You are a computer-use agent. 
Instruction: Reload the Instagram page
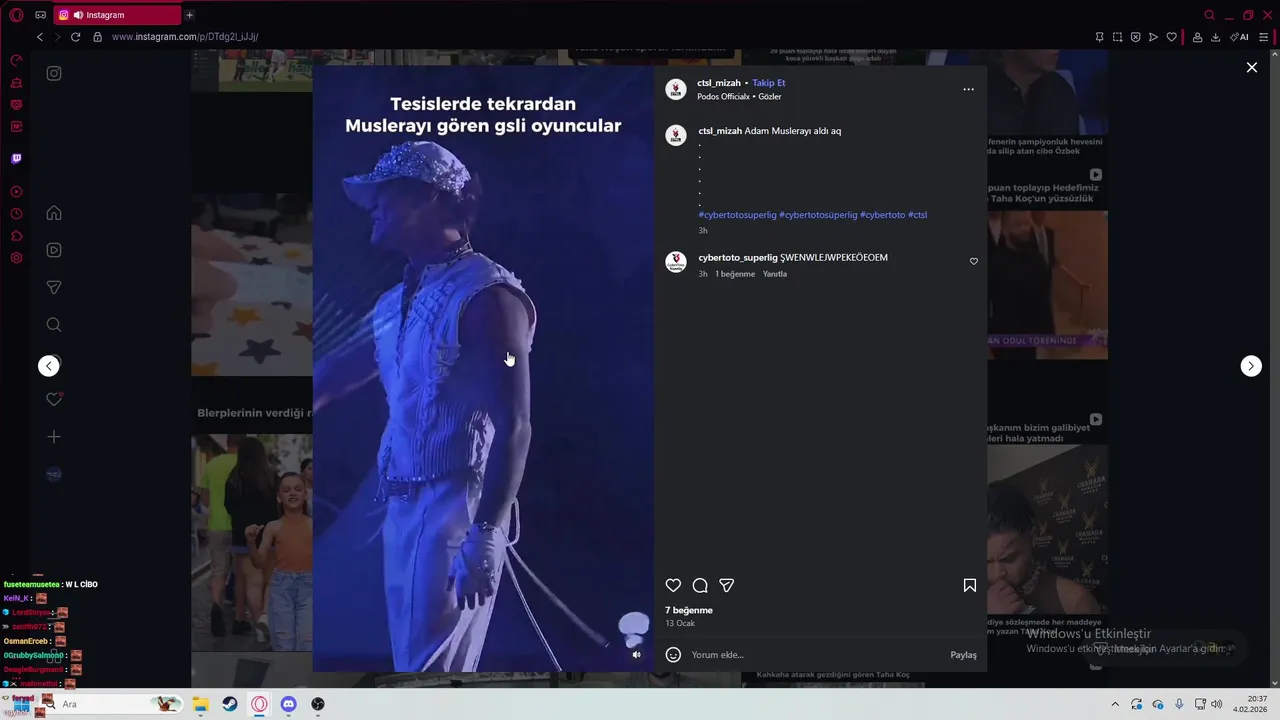(75, 37)
